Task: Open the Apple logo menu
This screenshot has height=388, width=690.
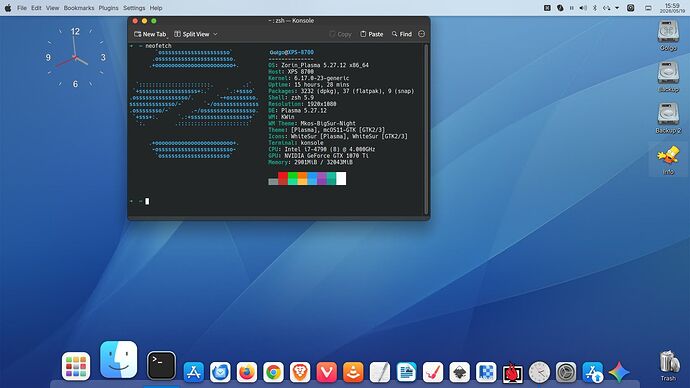Action: pos(8,8)
